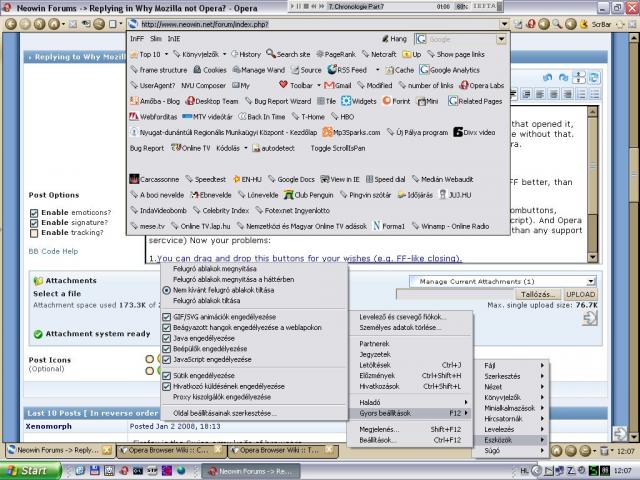Select Nem kívánt felugró ablakok tiltása radio option
This screenshot has height=480, width=640.
click(x=167, y=289)
